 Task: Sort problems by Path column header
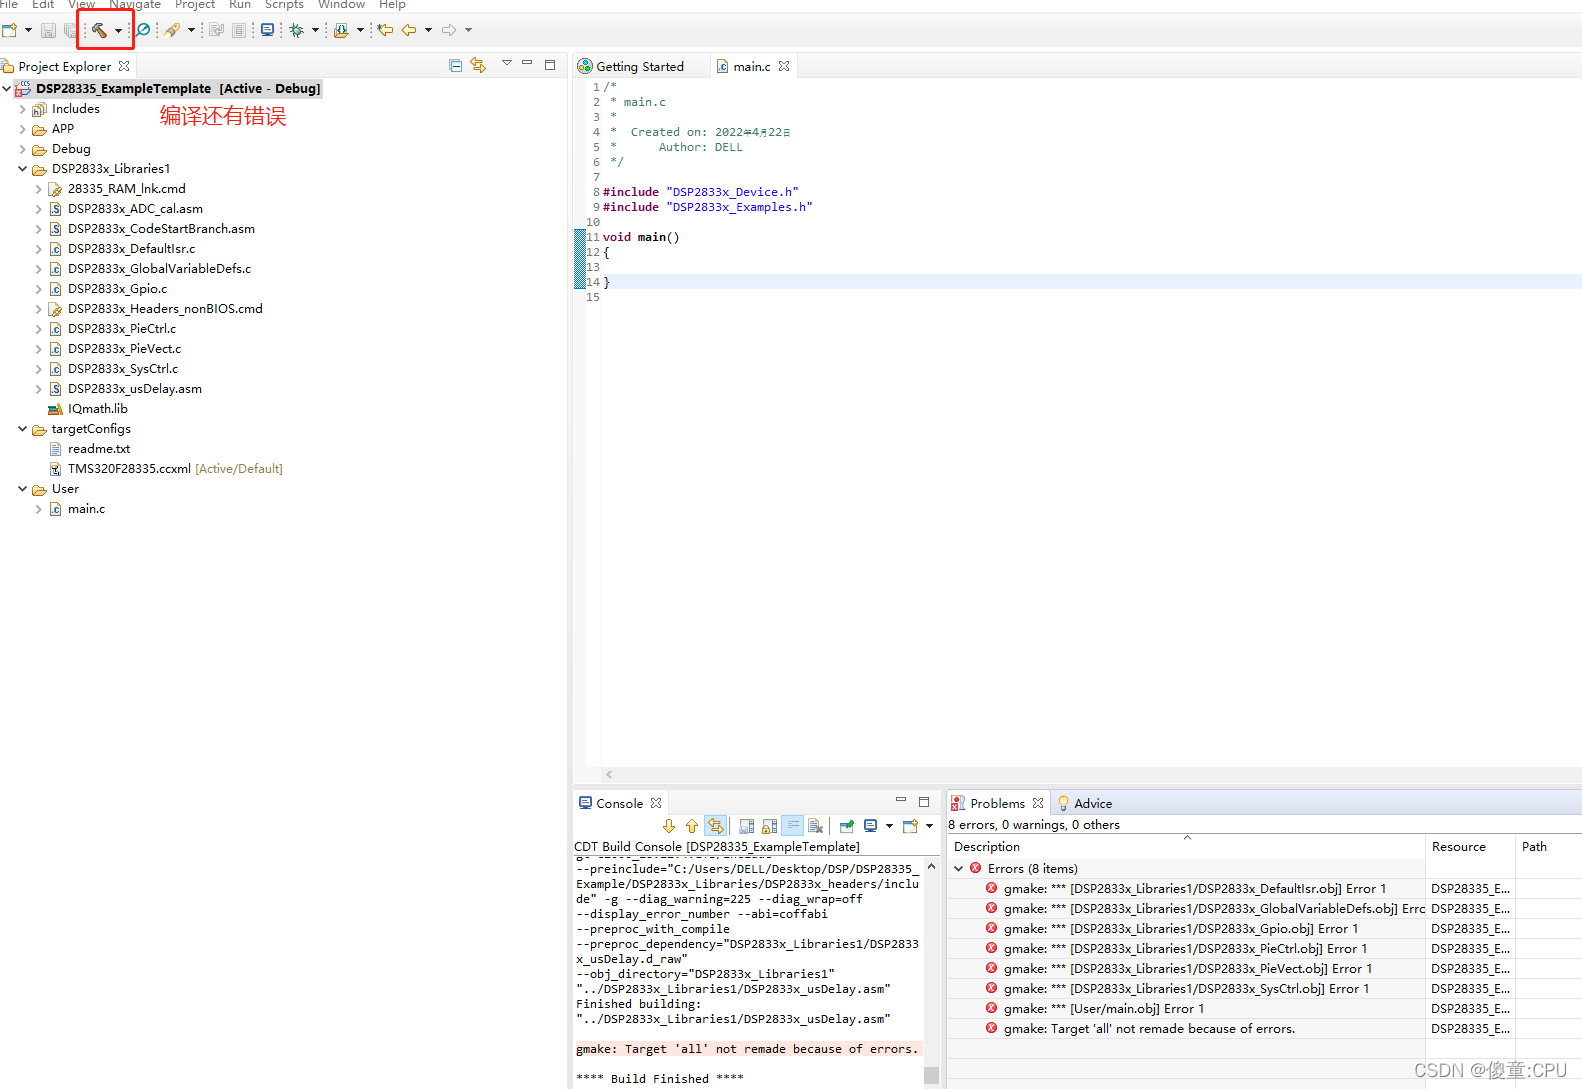click(x=1548, y=846)
